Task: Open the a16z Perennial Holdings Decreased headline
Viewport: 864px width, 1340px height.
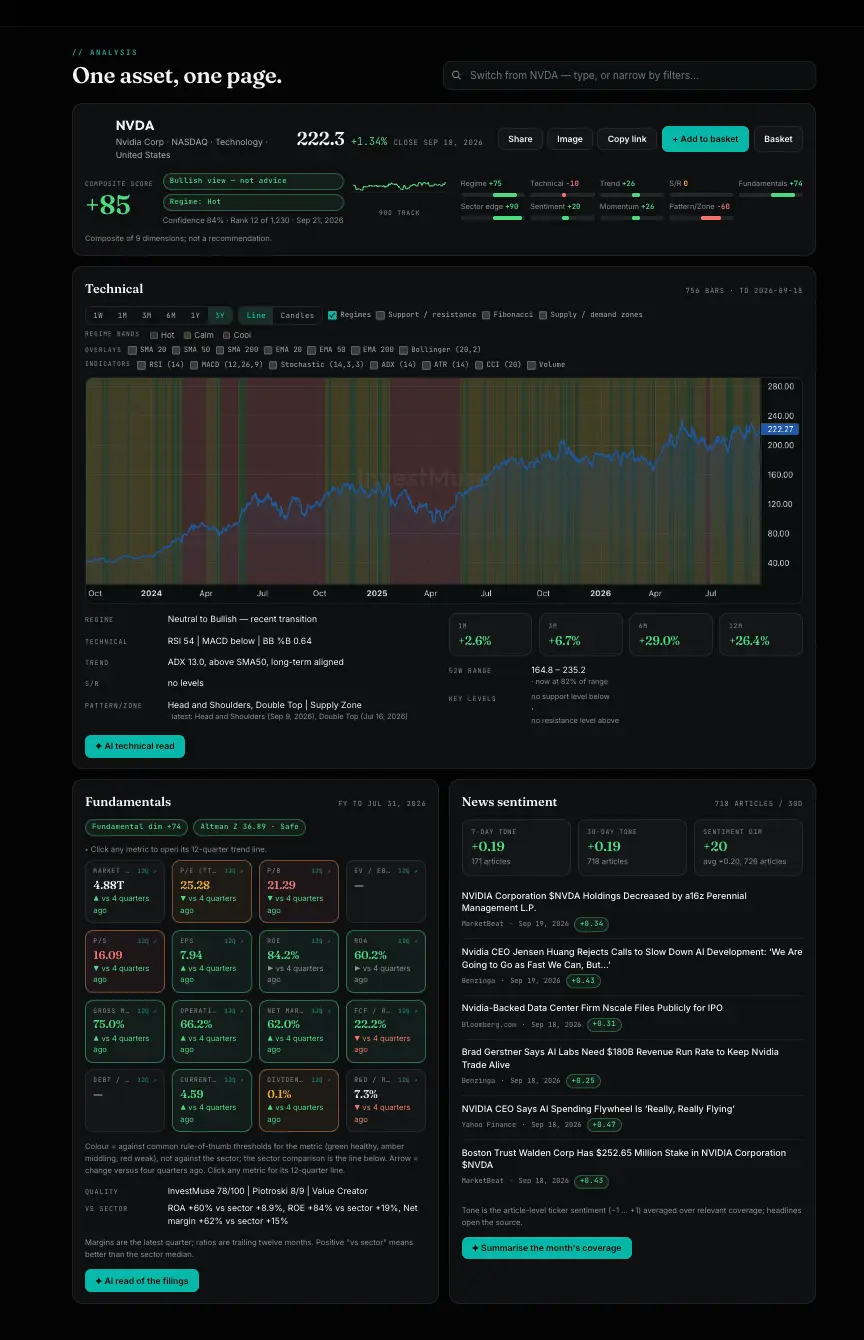Action: click(x=604, y=902)
